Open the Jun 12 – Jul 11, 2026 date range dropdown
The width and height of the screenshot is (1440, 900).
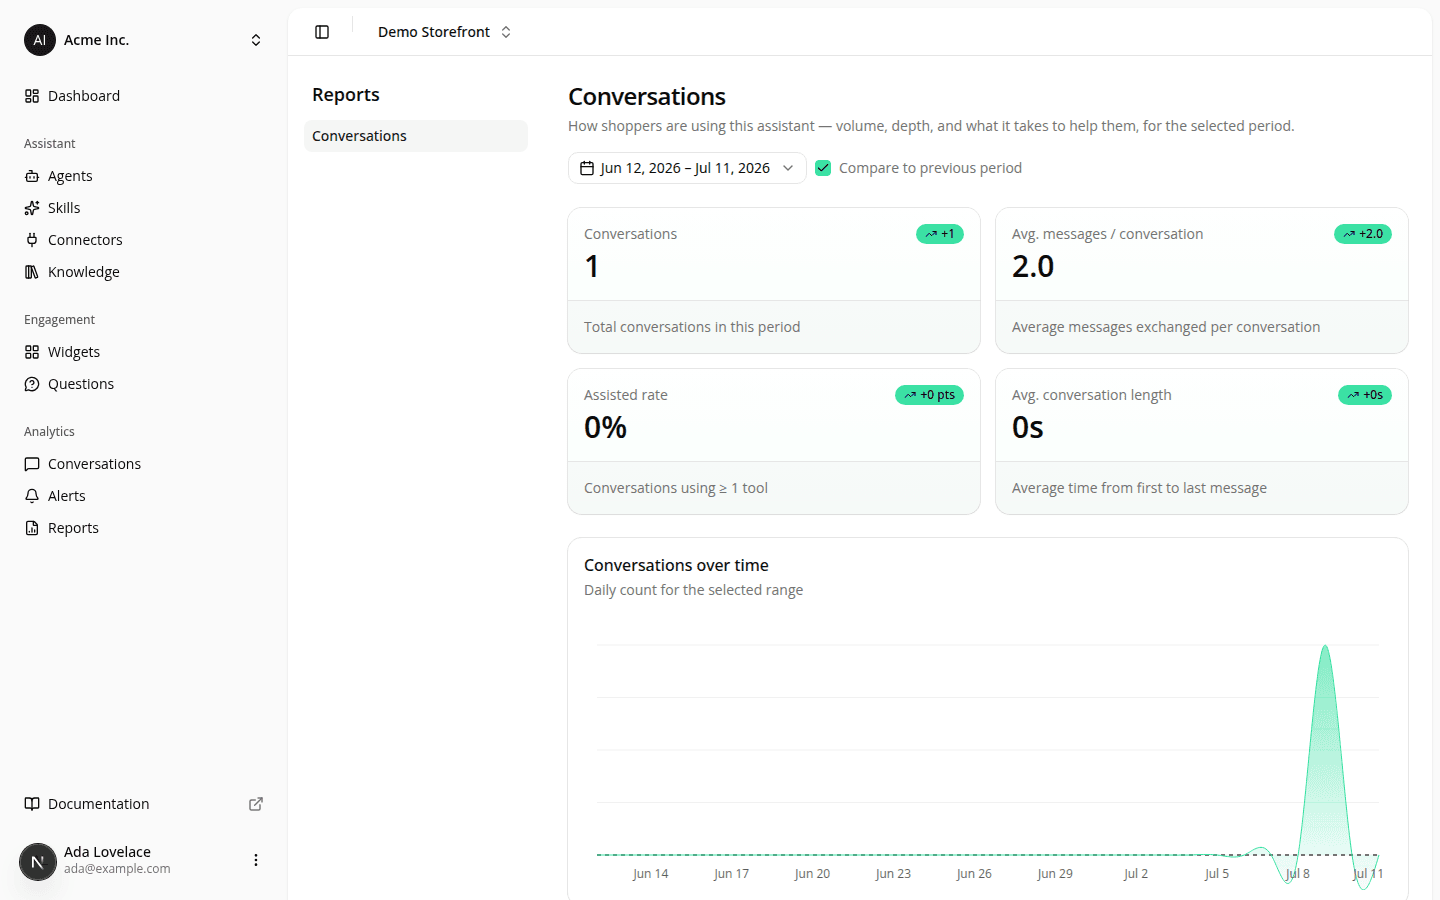(x=687, y=168)
